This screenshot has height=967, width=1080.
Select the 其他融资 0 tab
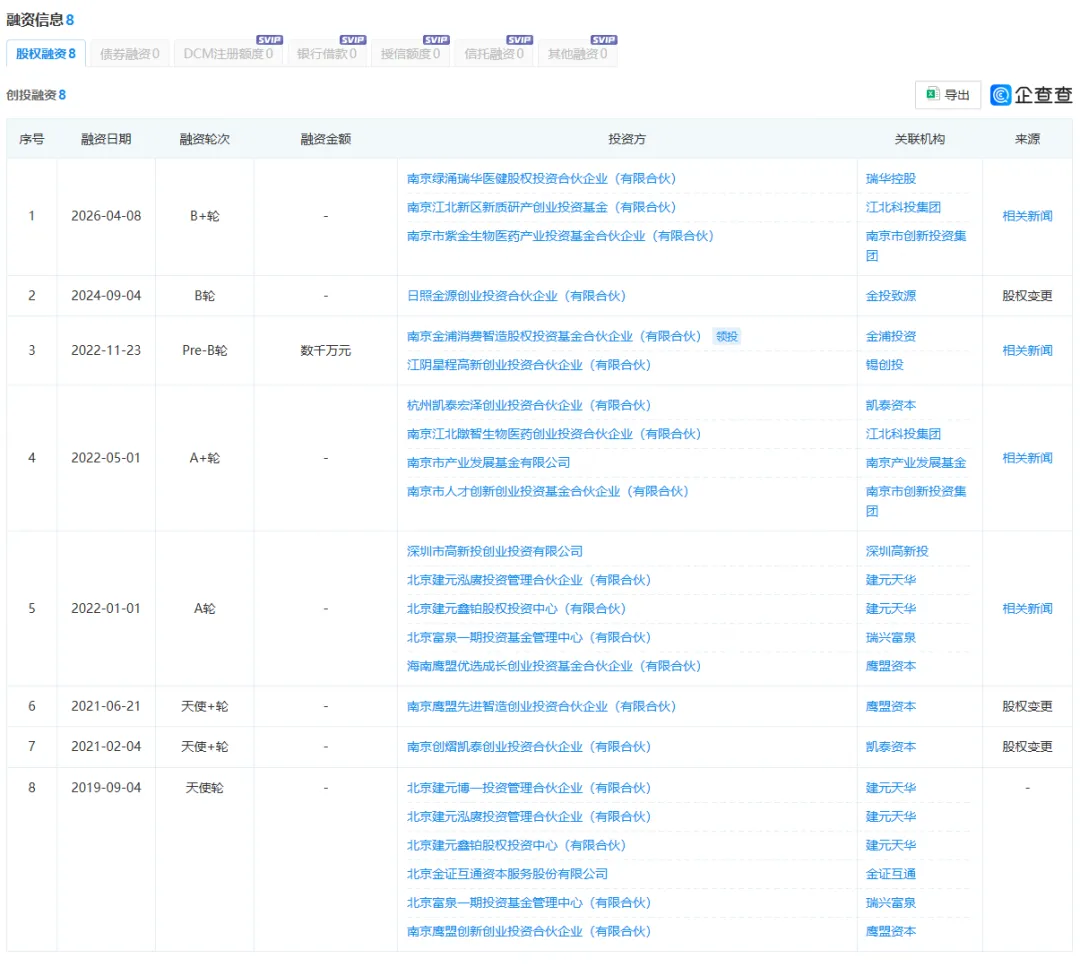click(577, 54)
